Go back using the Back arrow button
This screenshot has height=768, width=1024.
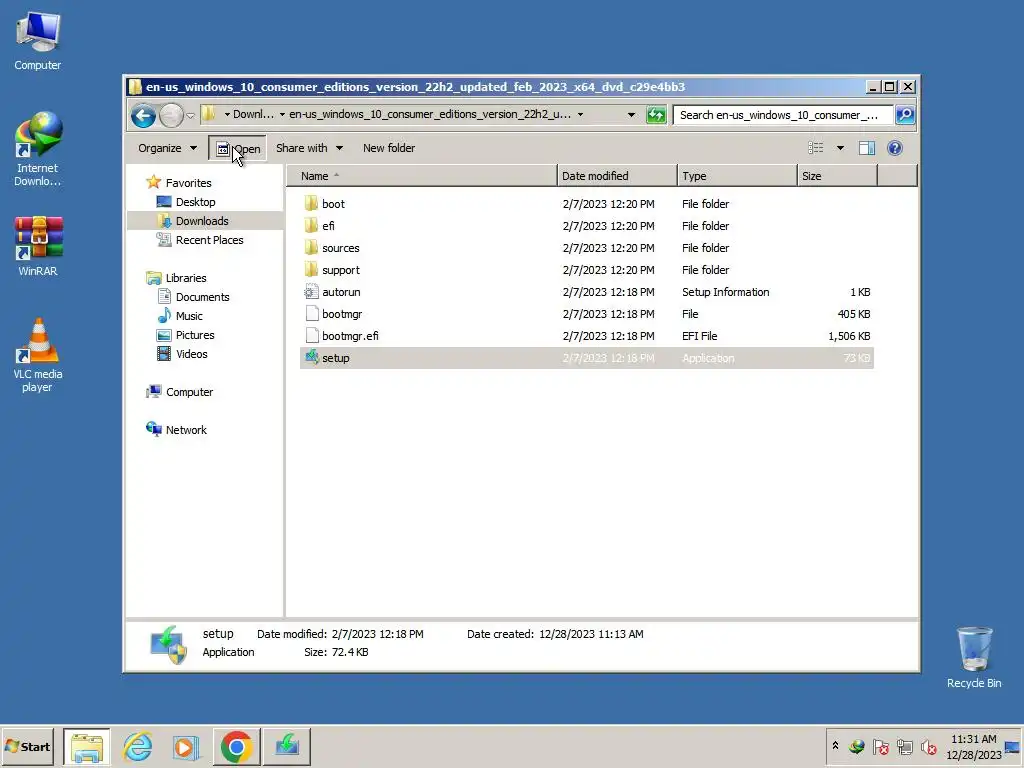pos(143,116)
